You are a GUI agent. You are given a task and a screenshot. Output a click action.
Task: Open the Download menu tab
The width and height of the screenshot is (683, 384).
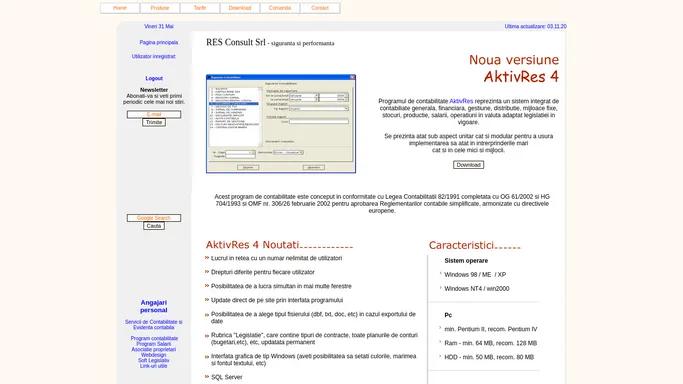(x=240, y=8)
